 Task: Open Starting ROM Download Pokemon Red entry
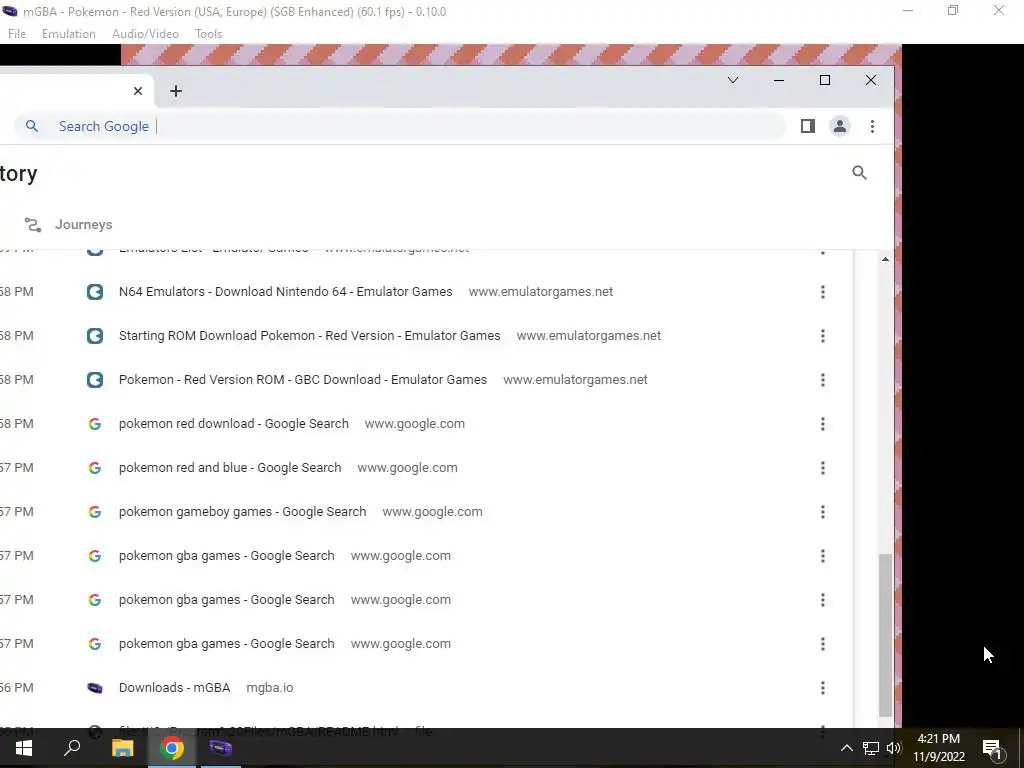tap(310, 336)
